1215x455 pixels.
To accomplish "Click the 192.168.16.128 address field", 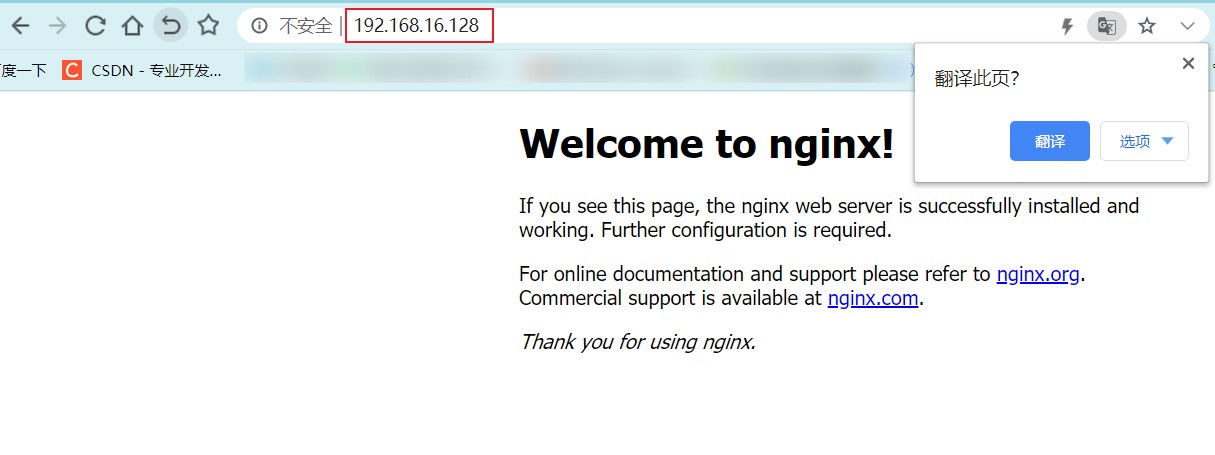I will pos(419,26).
